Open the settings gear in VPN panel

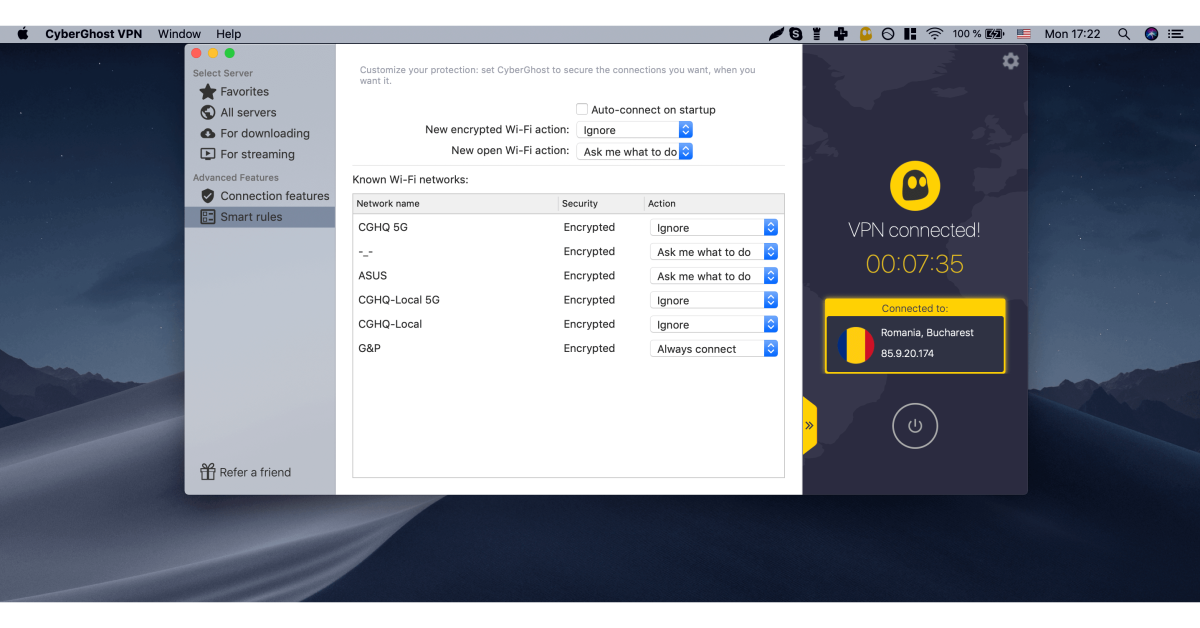coord(1011,61)
